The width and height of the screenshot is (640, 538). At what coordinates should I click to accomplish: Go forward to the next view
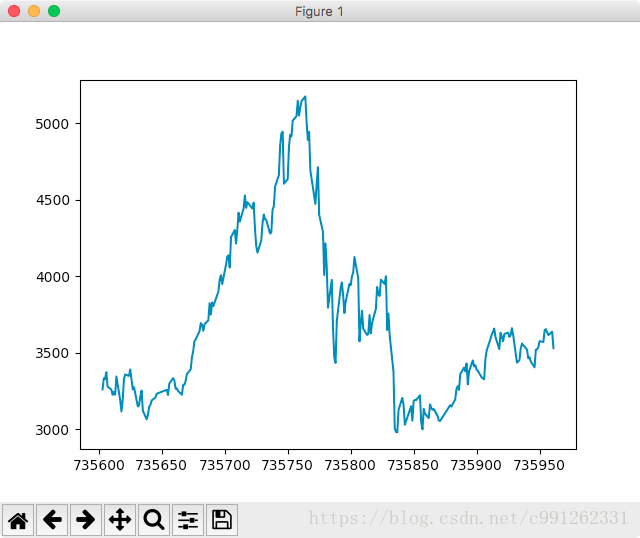(x=86, y=520)
